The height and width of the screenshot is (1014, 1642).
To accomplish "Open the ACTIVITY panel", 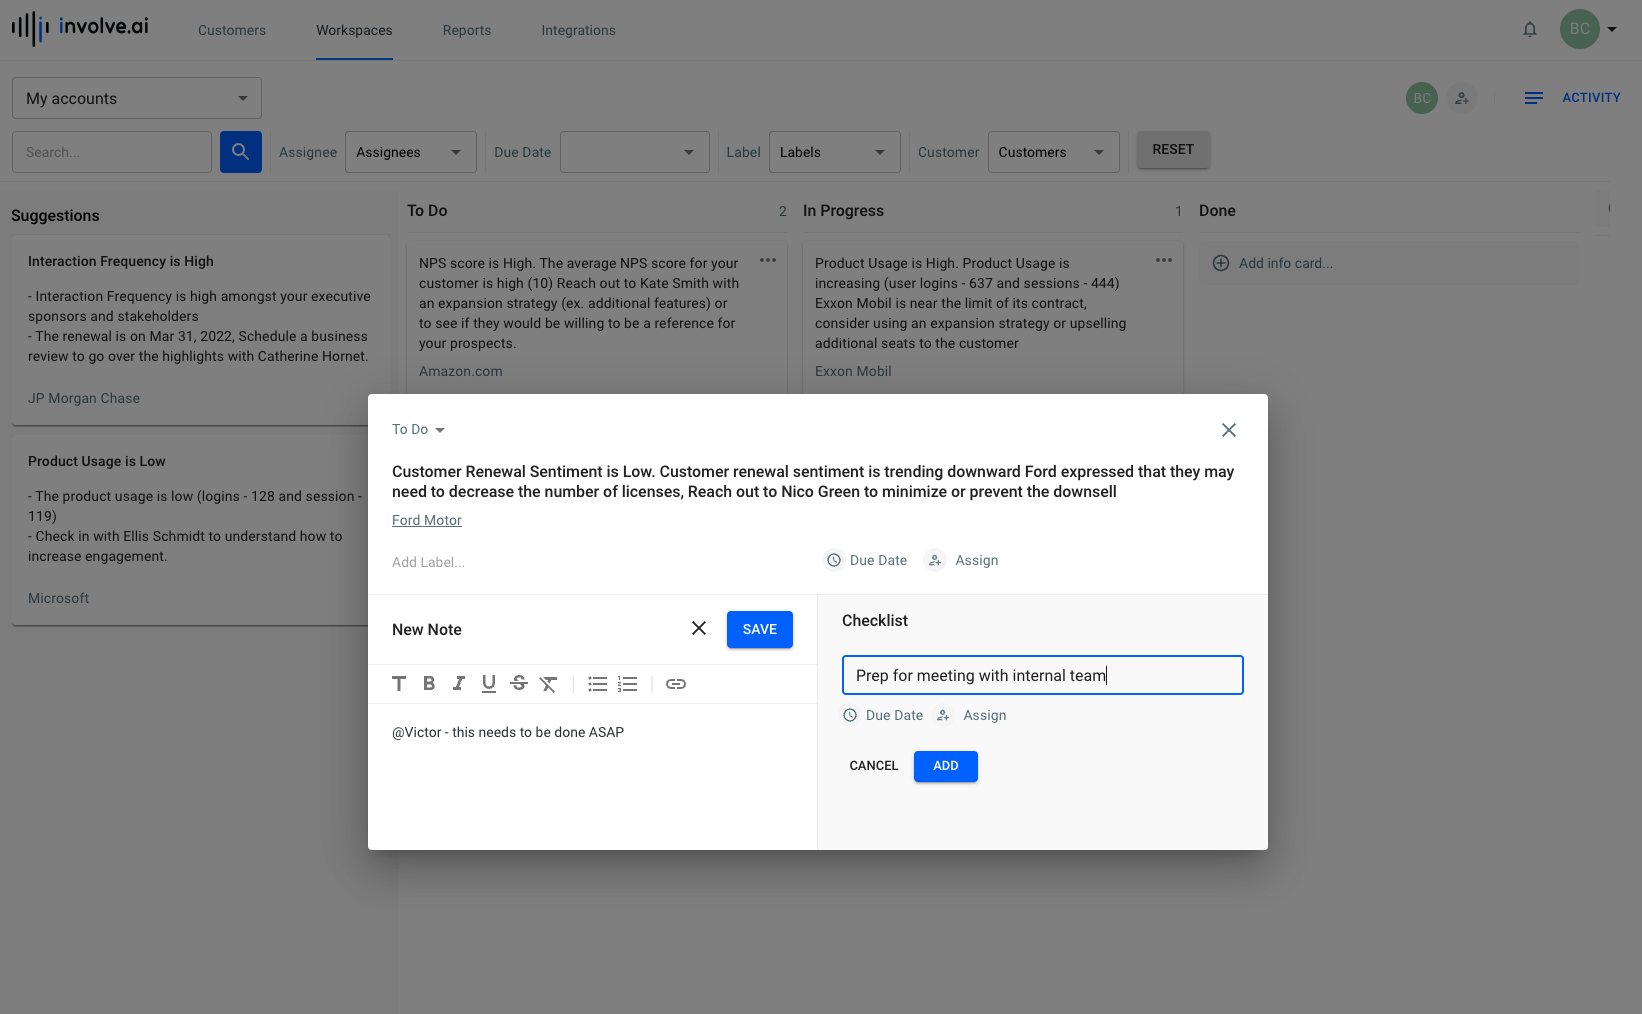I will [1591, 98].
